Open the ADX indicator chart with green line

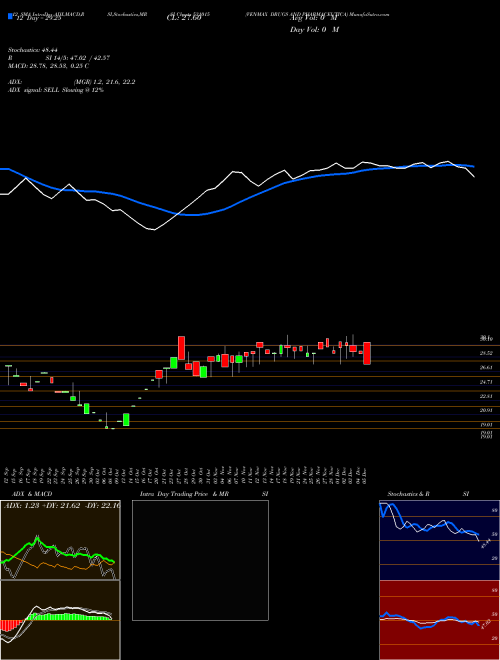point(60,540)
